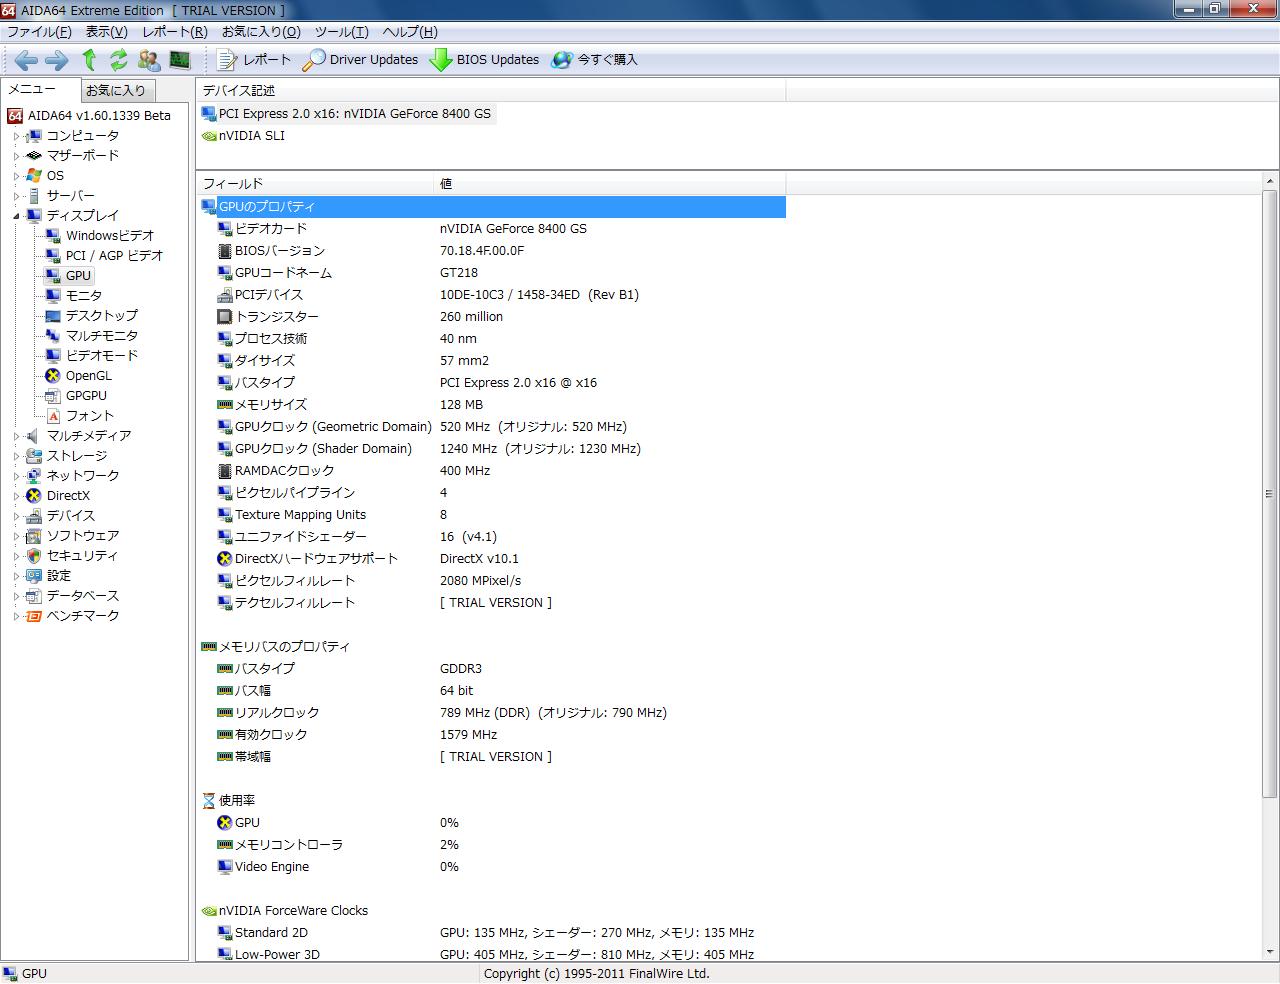Click the OpenGL tree icon
This screenshot has width=1280, height=984.
(53, 376)
